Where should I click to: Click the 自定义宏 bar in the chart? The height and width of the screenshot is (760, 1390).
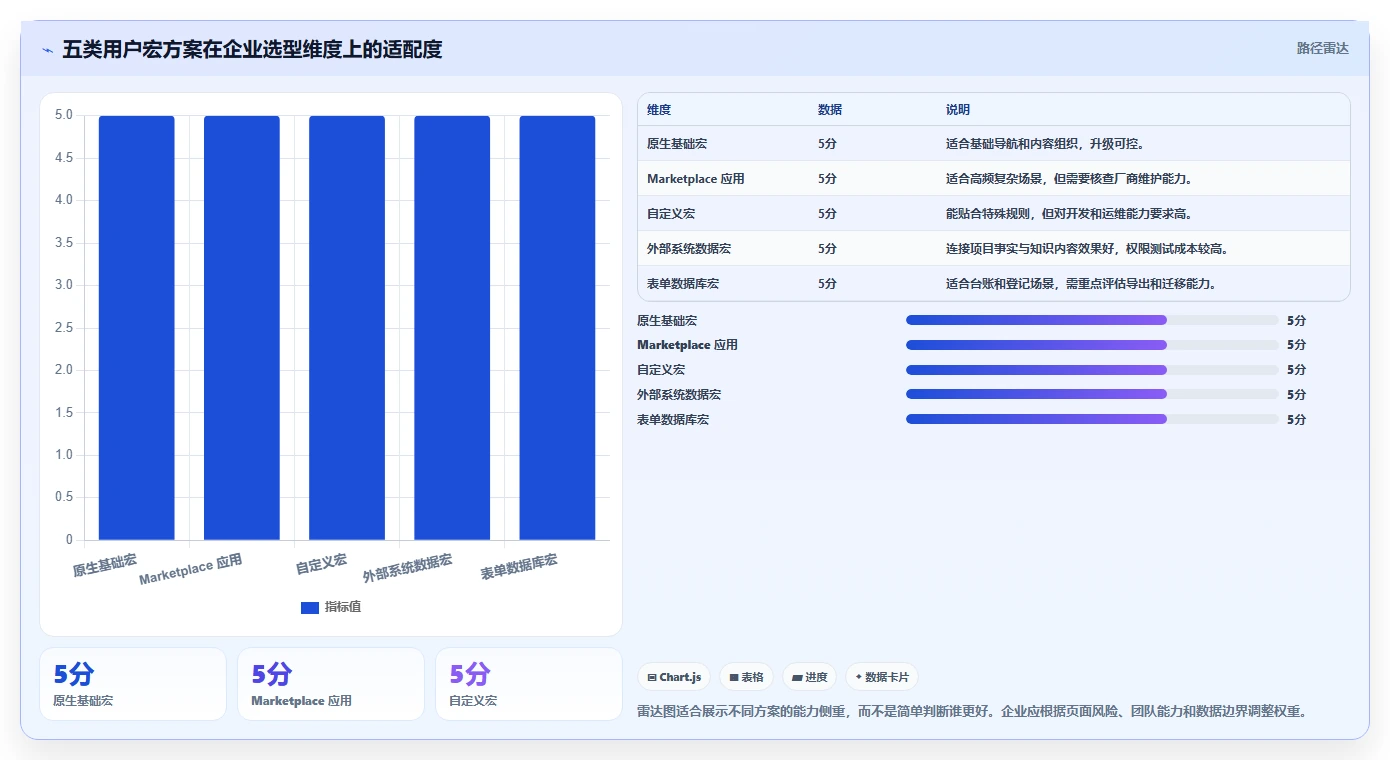tap(347, 328)
